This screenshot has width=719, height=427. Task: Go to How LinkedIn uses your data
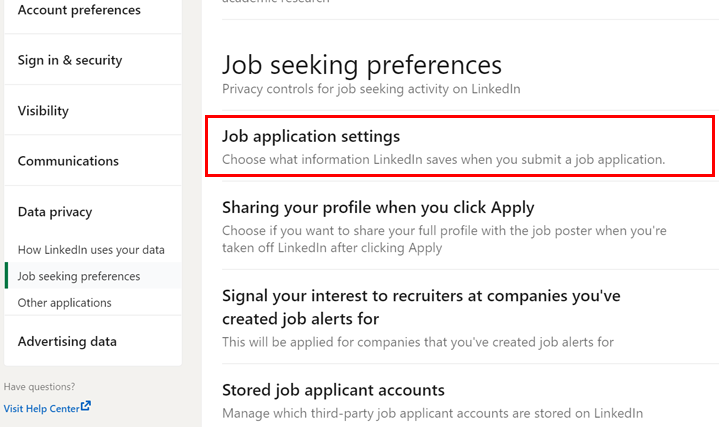(91, 250)
